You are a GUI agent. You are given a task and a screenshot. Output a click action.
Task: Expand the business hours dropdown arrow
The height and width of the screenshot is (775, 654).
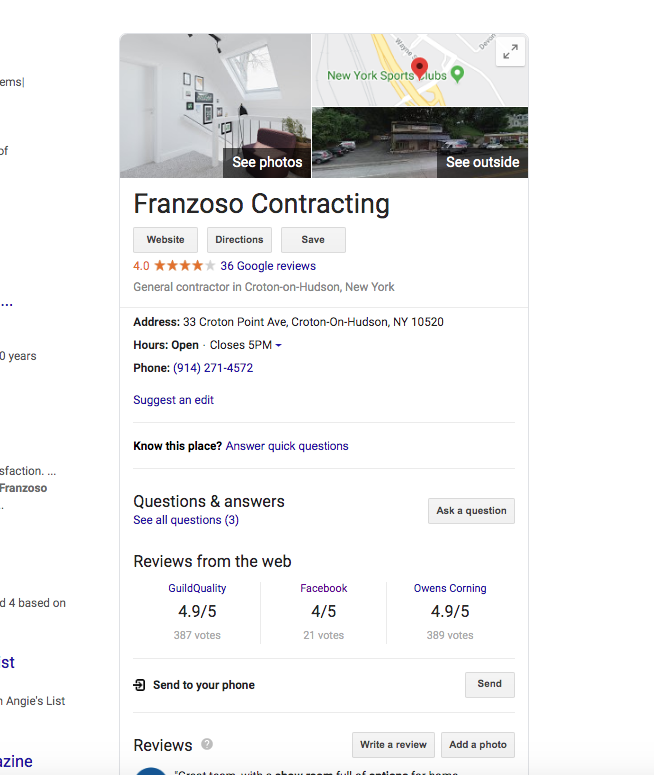[x=278, y=346]
